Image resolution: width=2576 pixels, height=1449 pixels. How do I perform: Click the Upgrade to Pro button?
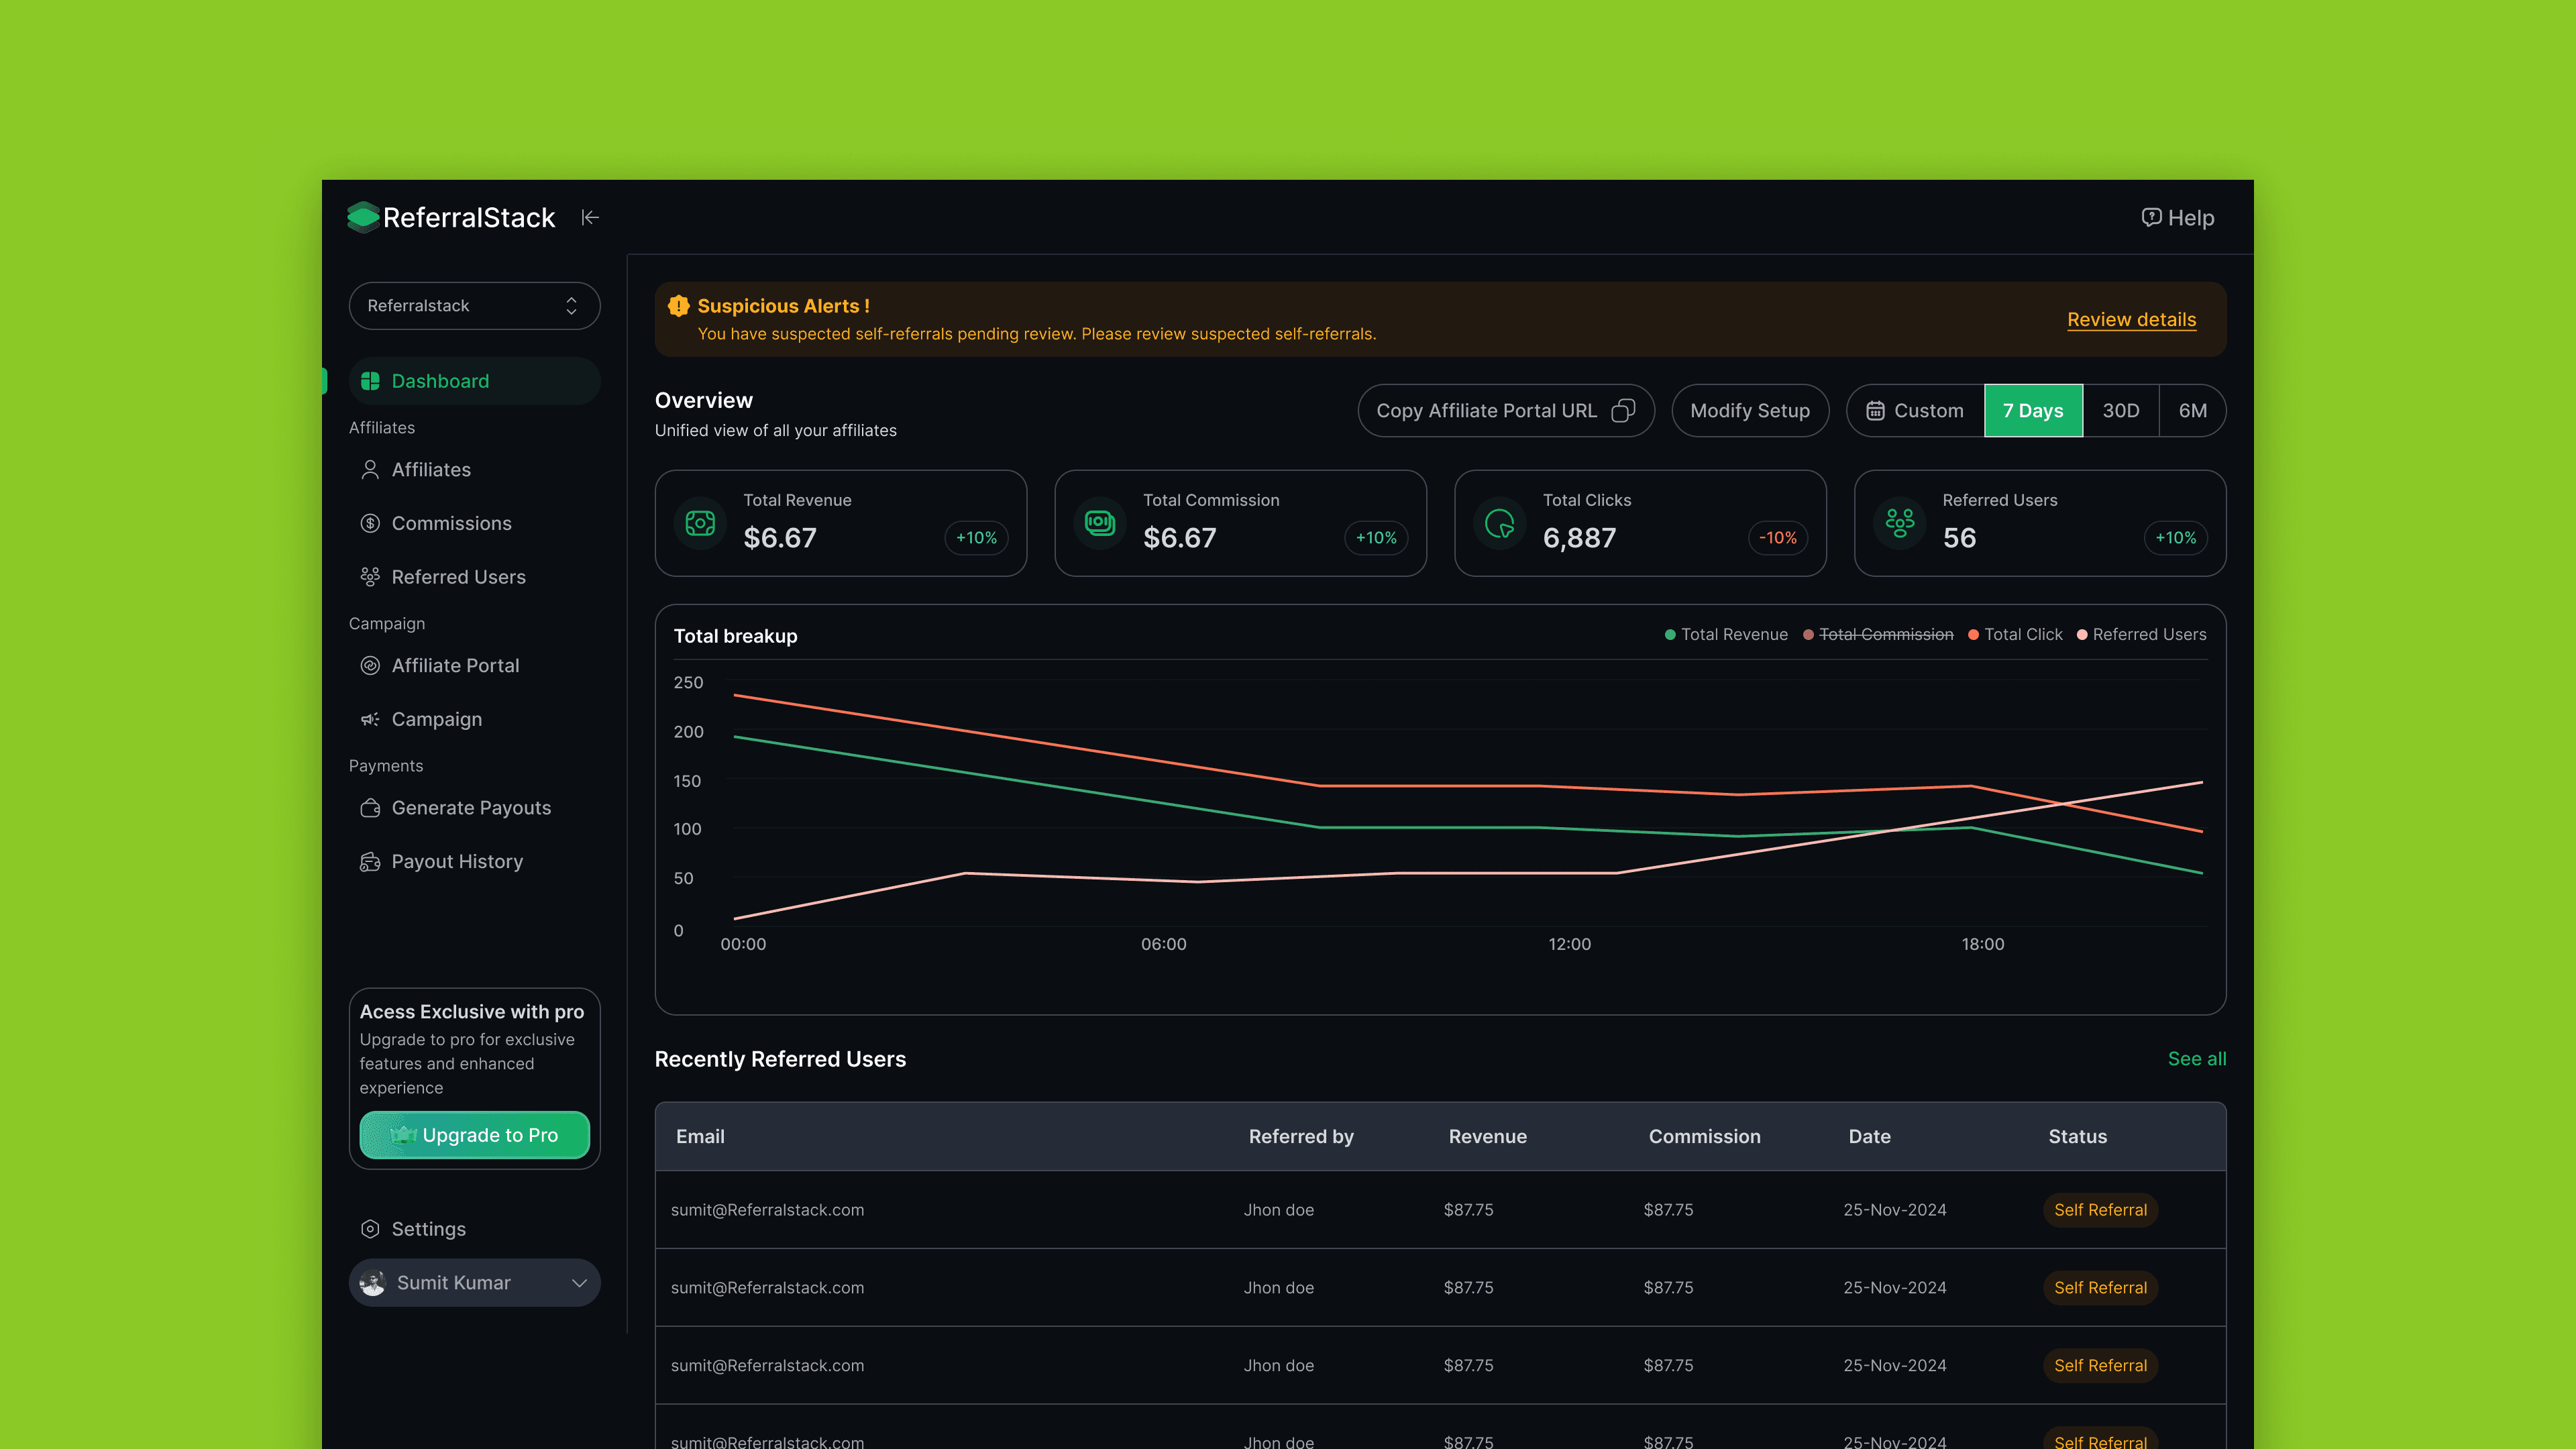pos(474,1135)
